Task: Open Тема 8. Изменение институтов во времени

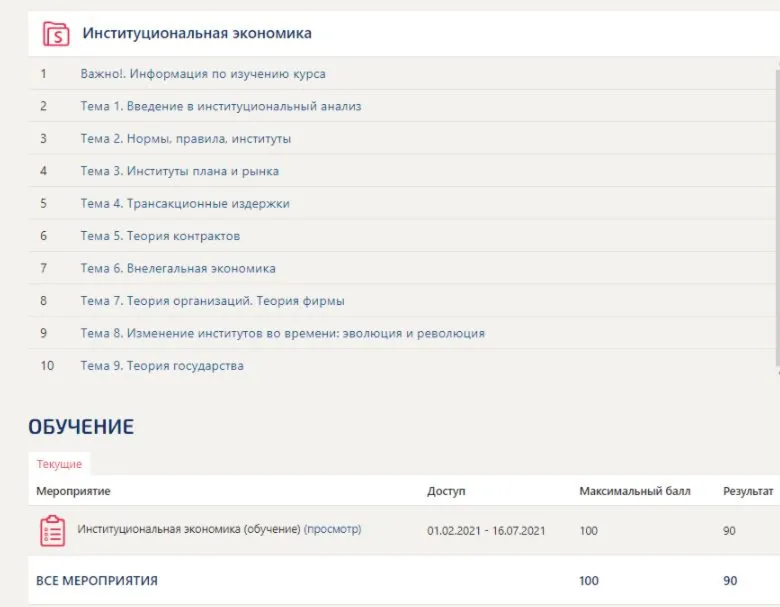Action: point(283,333)
